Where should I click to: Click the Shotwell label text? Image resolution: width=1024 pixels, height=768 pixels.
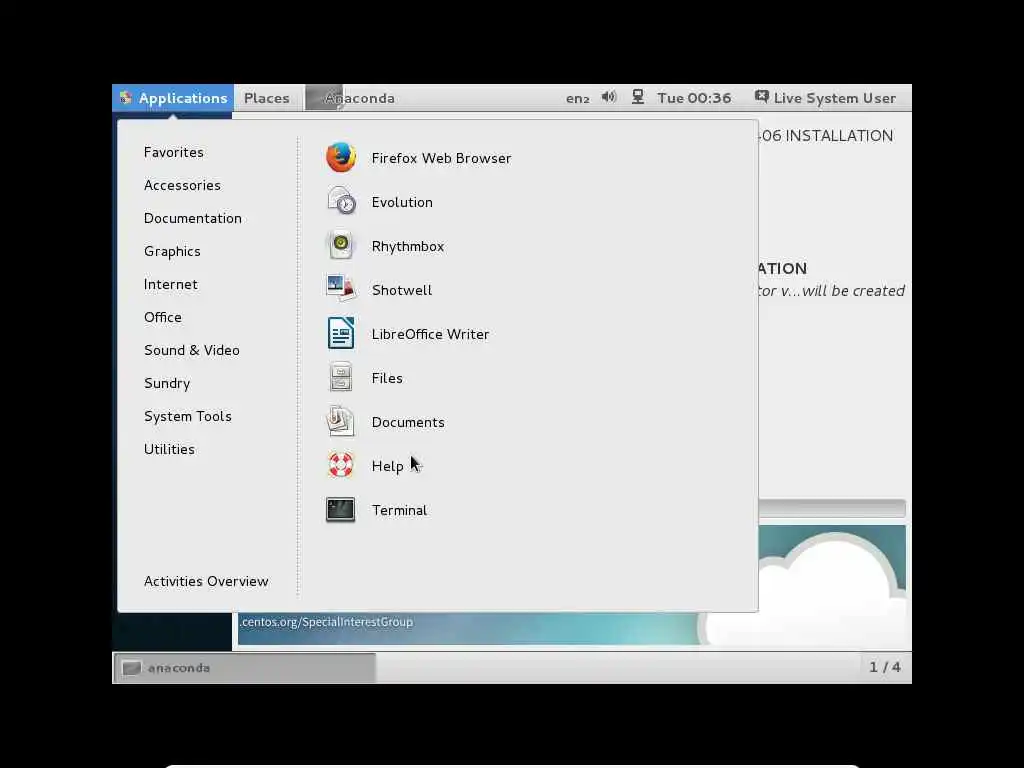click(x=402, y=290)
